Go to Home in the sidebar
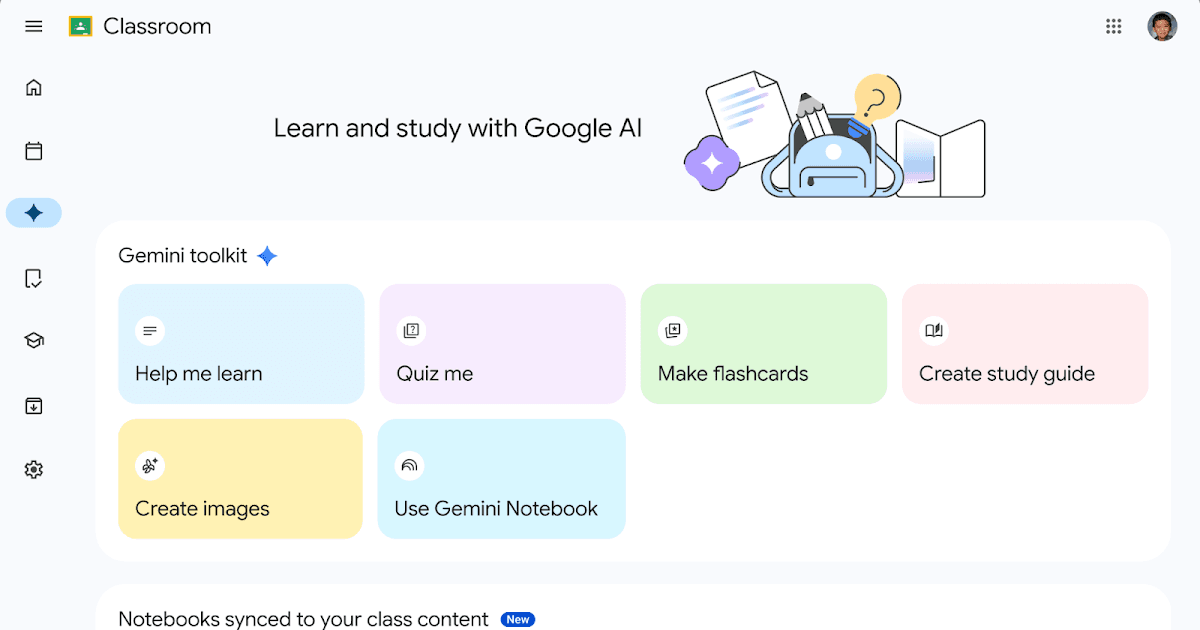Viewport: 1200px width, 630px height. (34, 88)
